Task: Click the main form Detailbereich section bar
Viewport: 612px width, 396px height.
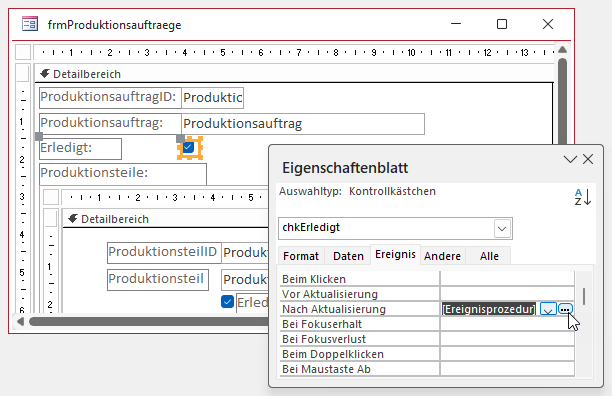Action: pyautogui.click(x=294, y=74)
